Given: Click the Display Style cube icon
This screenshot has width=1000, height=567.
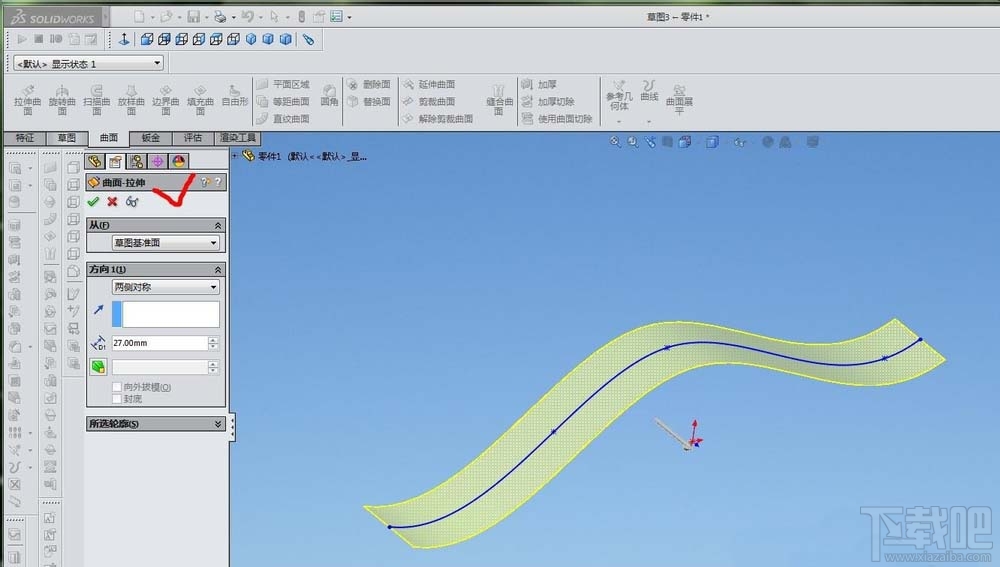Looking at the screenshot, I should coord(712,142).
